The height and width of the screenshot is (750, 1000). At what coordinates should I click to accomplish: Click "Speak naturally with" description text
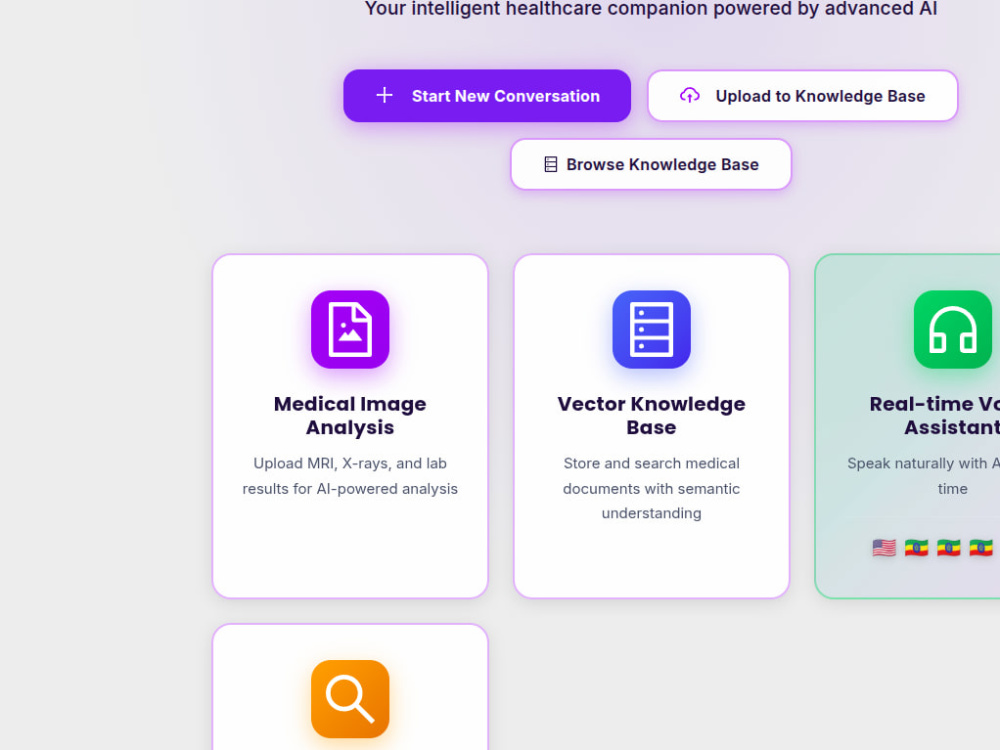coord(917,463)
